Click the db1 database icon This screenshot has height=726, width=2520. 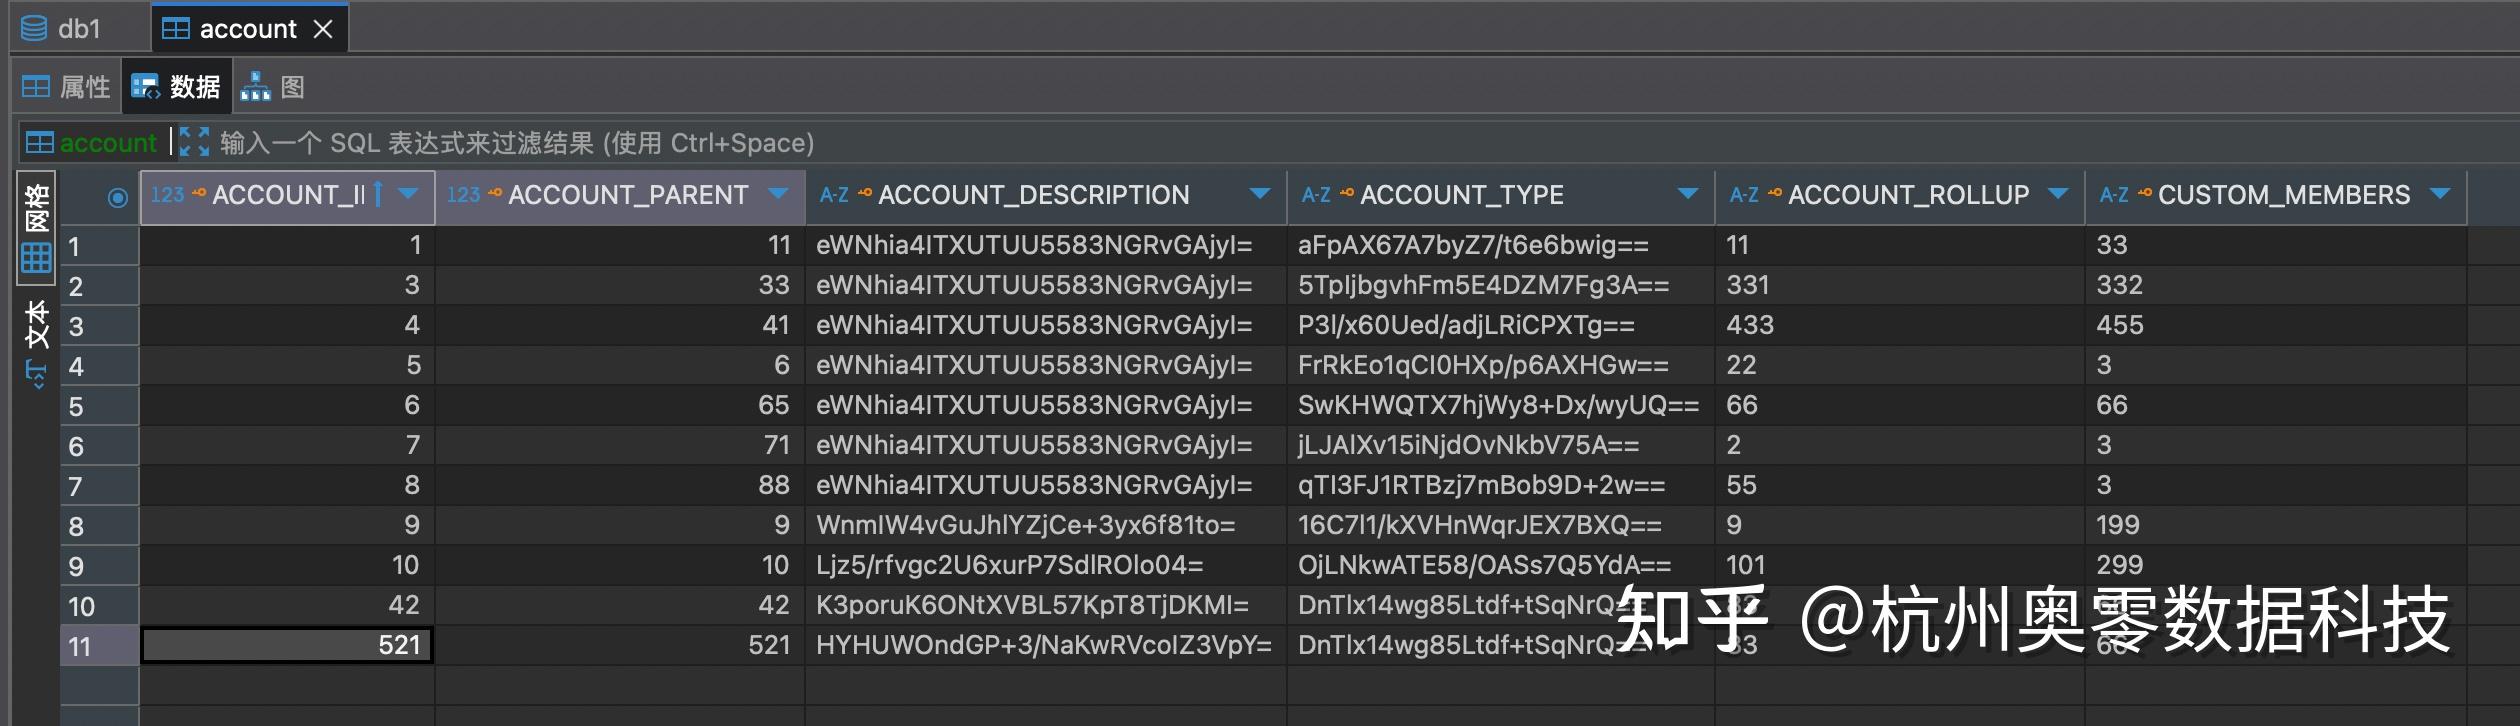coord(34,28)
